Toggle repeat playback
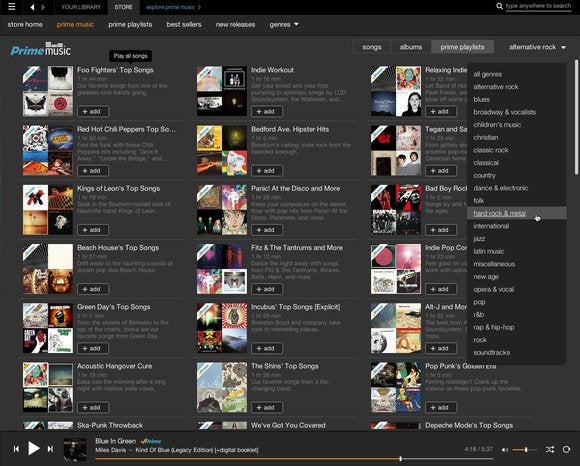This screenshot has width=580, height=466. point(566,449)
